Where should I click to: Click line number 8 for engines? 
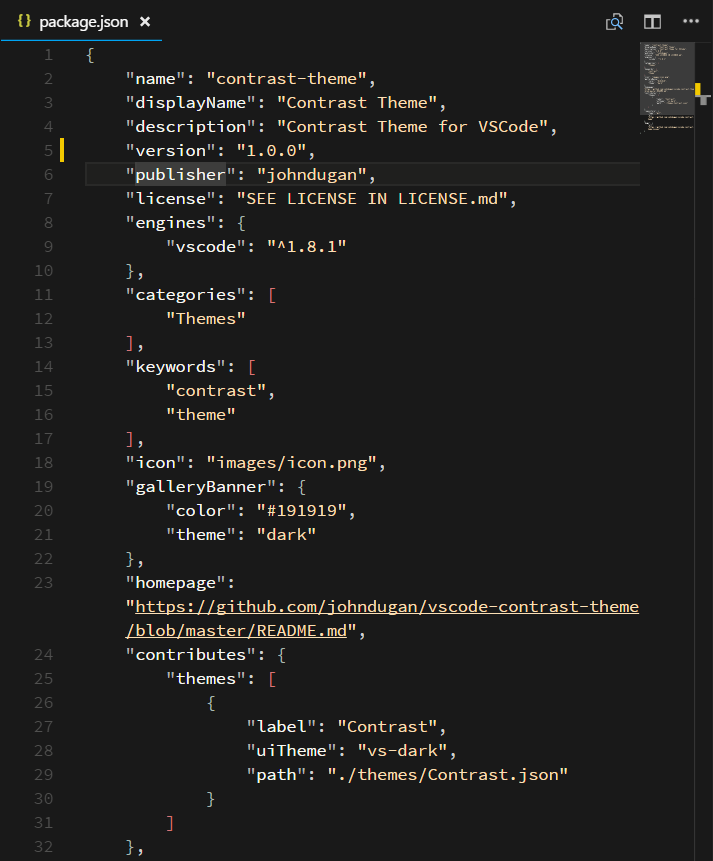tap(48, 223)
